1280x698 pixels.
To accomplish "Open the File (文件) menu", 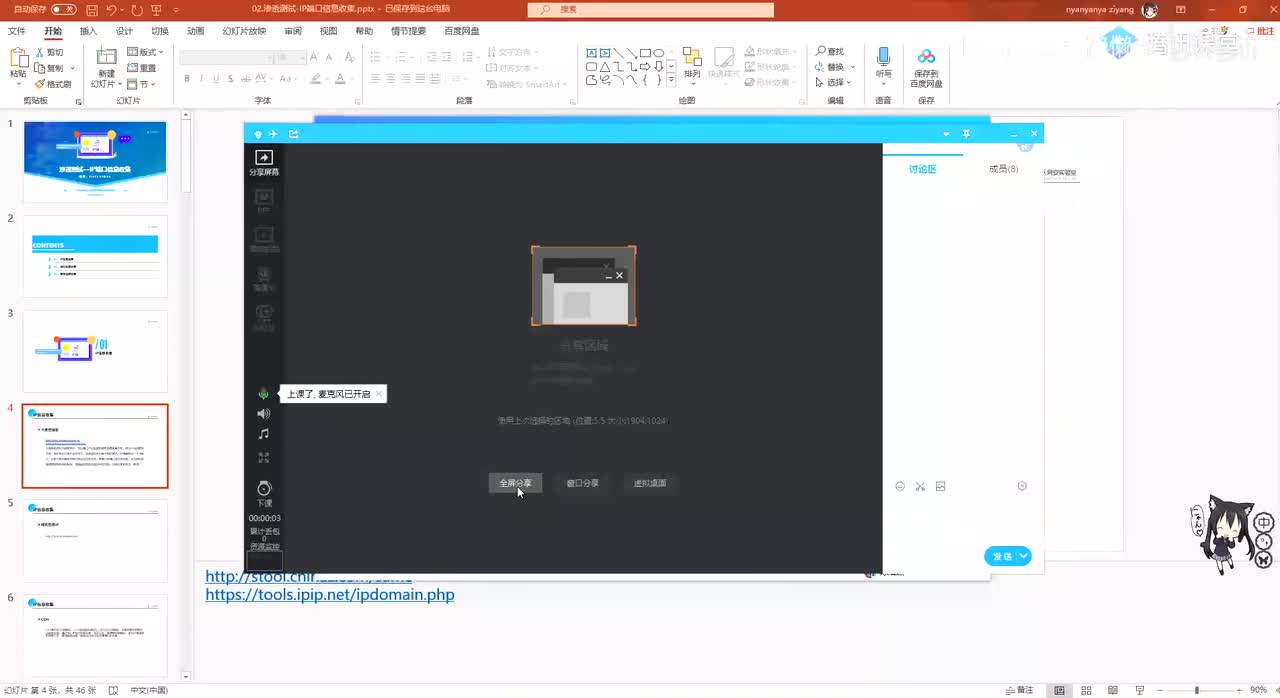I will coord(17,31).
